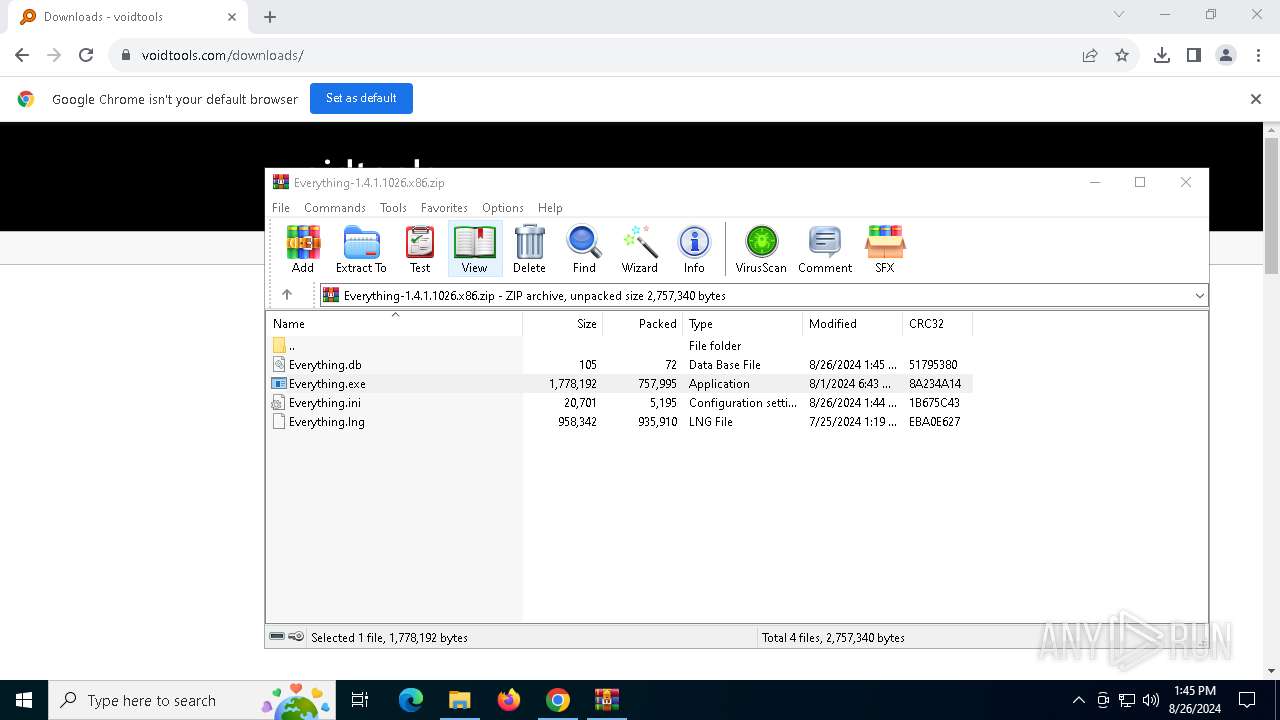Sort by CRC32 column header
Screen dimensions: 1280x720
[x=938, y=323]
